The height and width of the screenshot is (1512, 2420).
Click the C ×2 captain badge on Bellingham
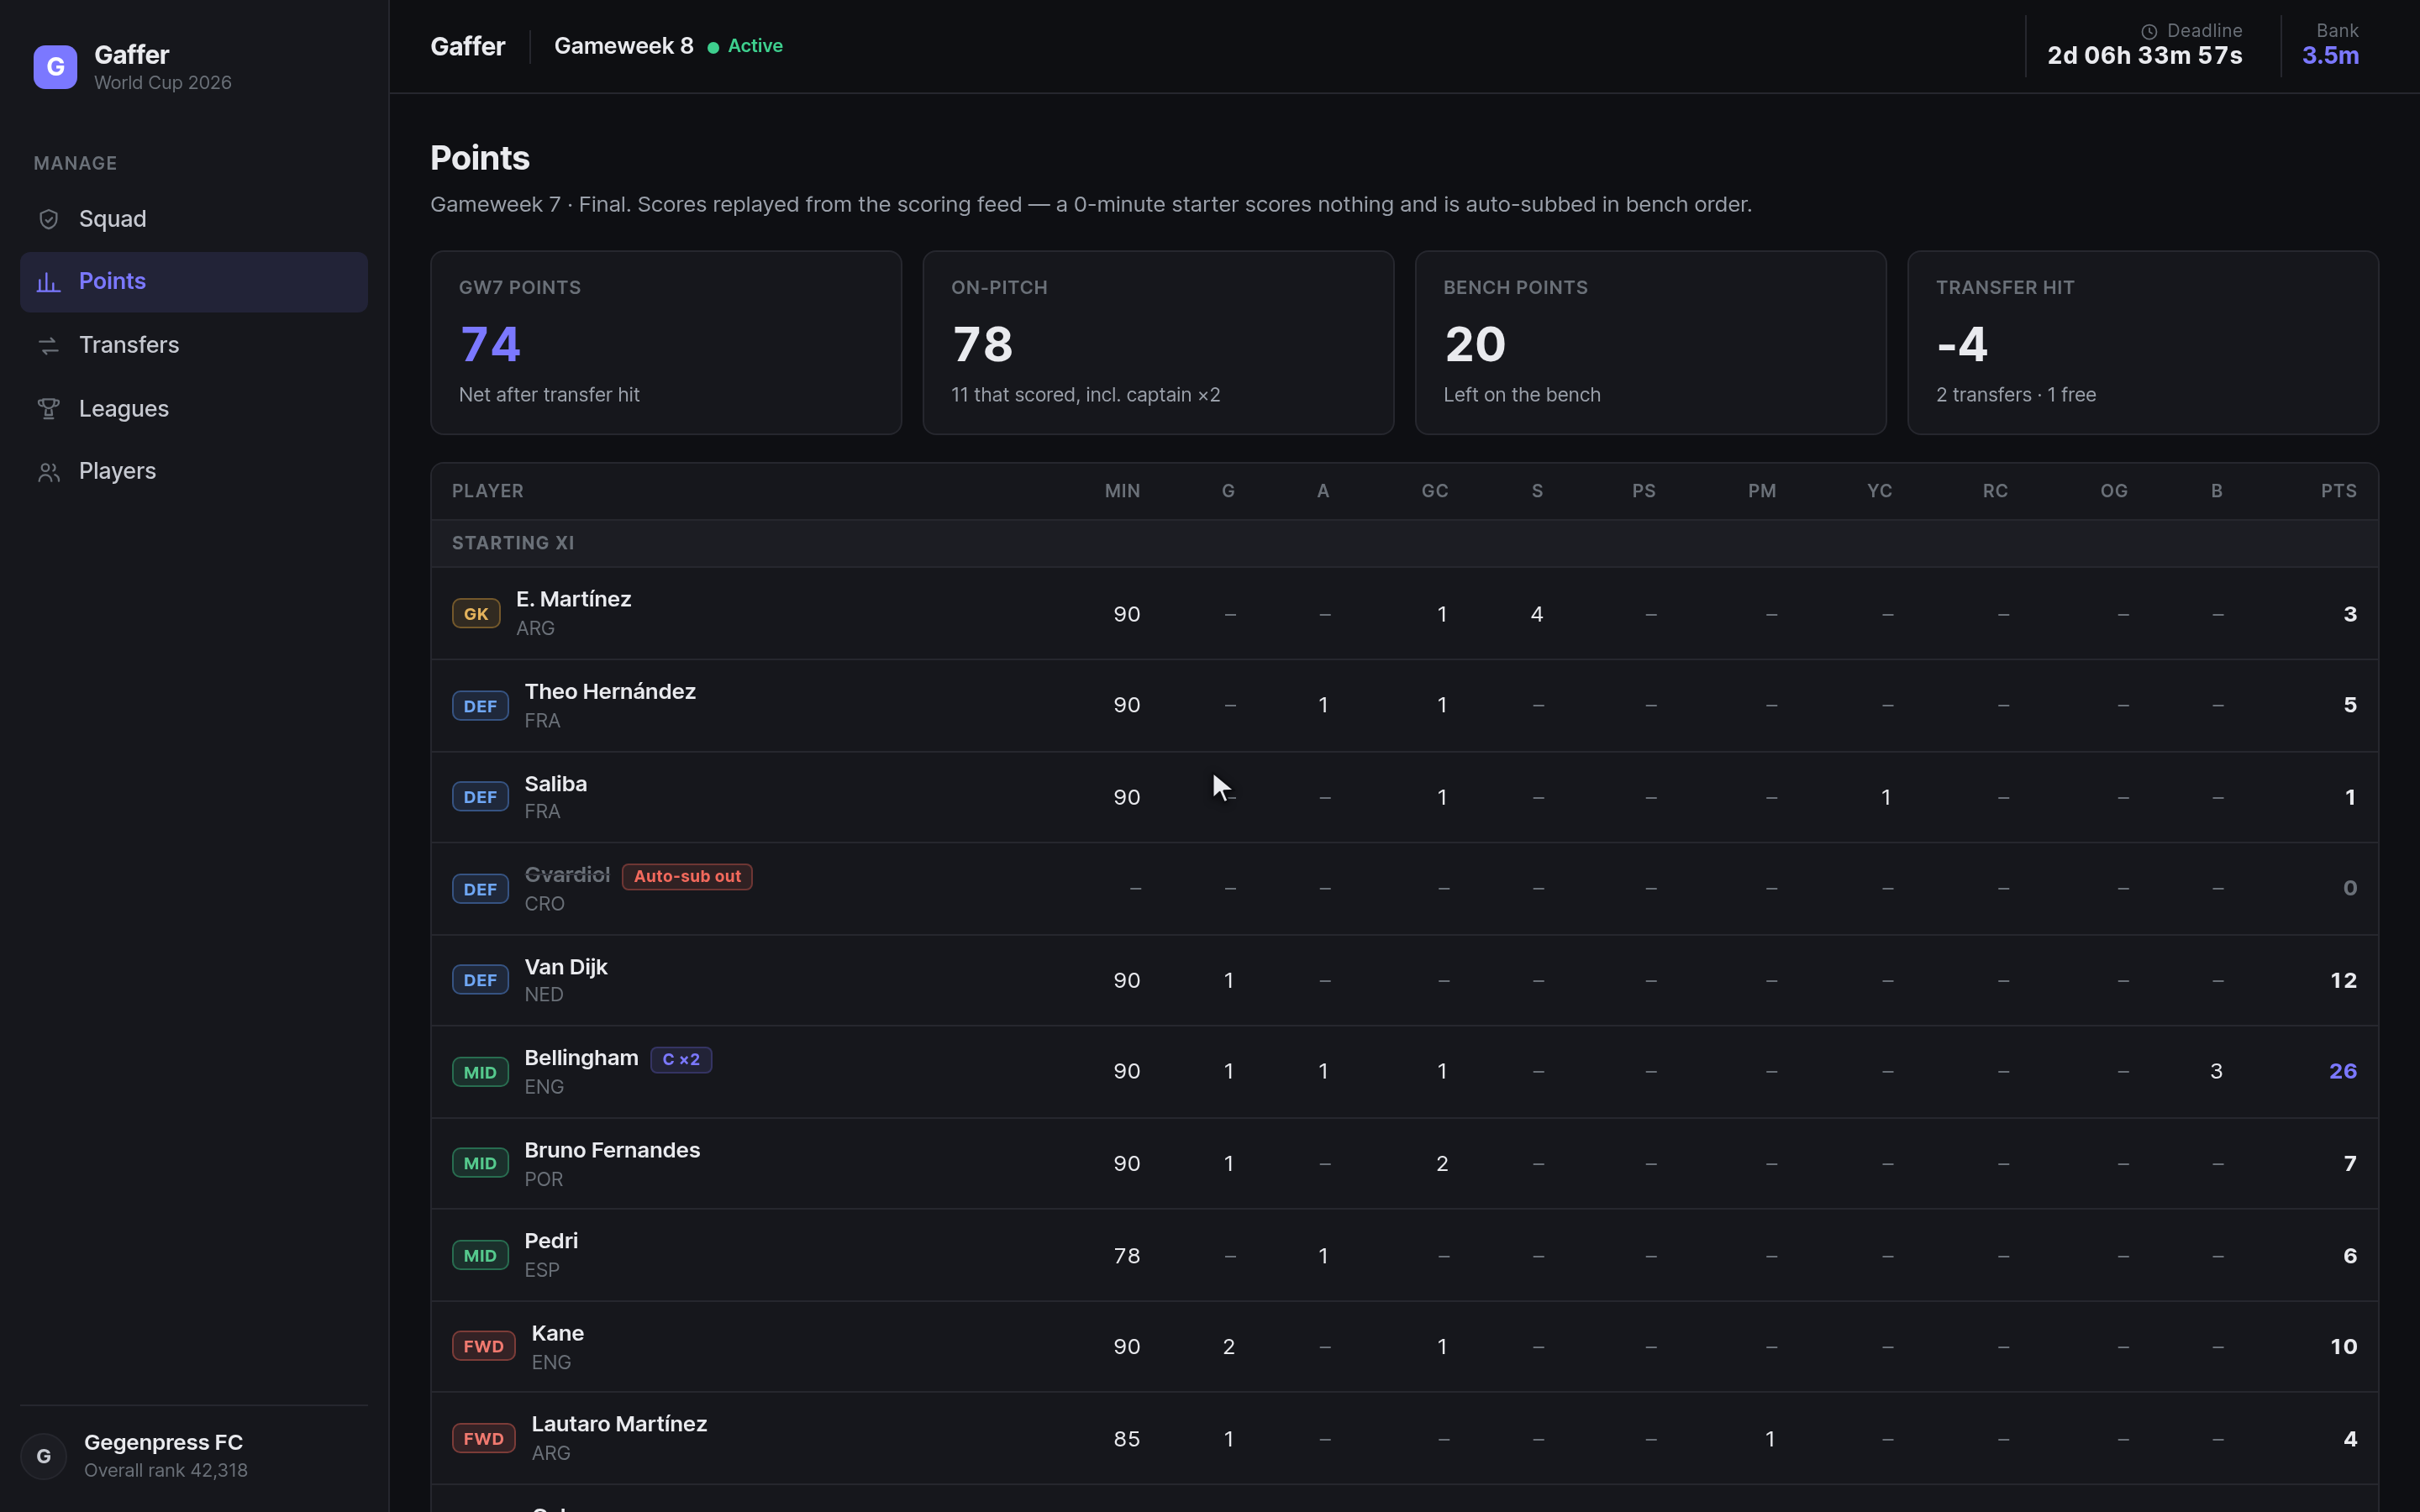pyautogui.click(x=681, y=1059)
